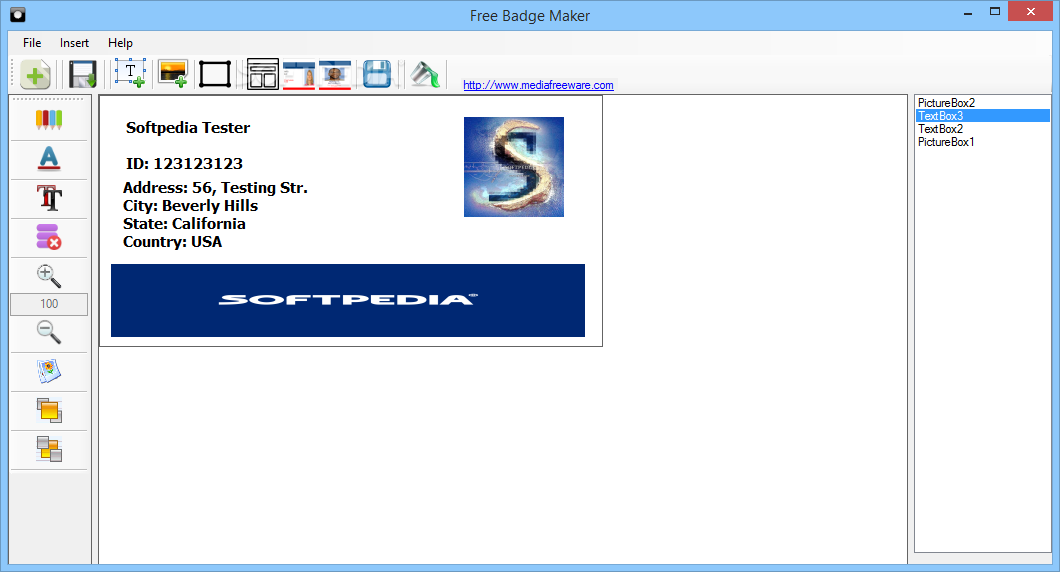Click the zoom value field showing 100
The height and width of the screenshot is (572, 1060).
(49, 304)
